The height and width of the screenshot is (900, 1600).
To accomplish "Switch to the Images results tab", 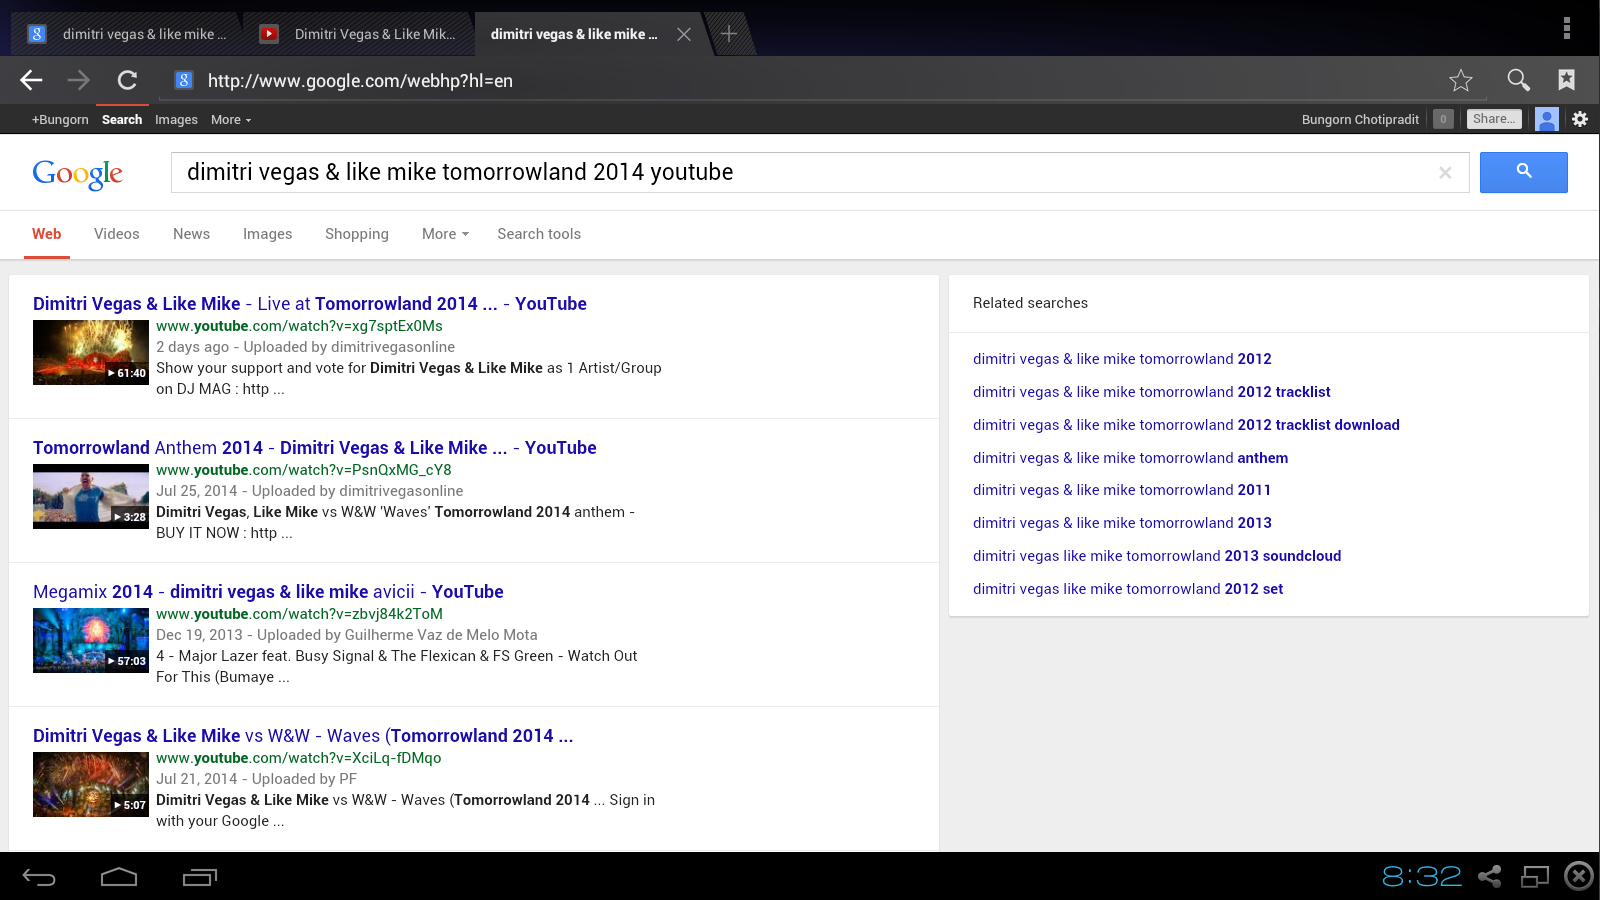I will (267, 234).
